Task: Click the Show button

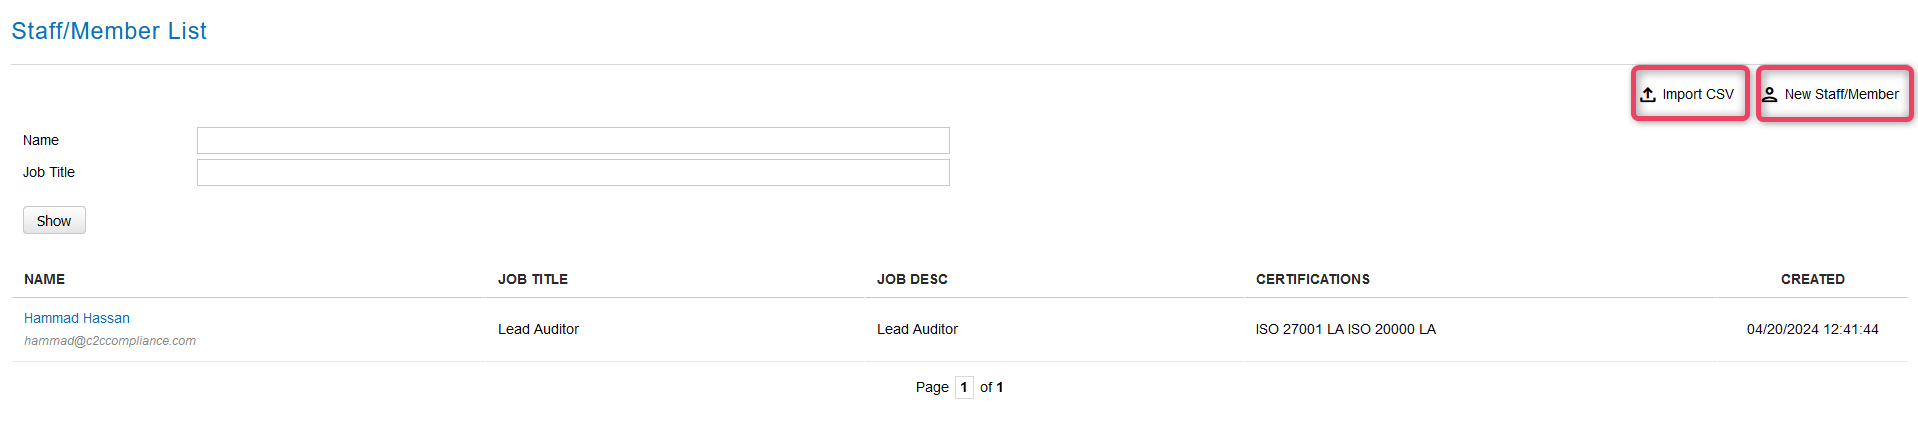Action: [54, 220]
